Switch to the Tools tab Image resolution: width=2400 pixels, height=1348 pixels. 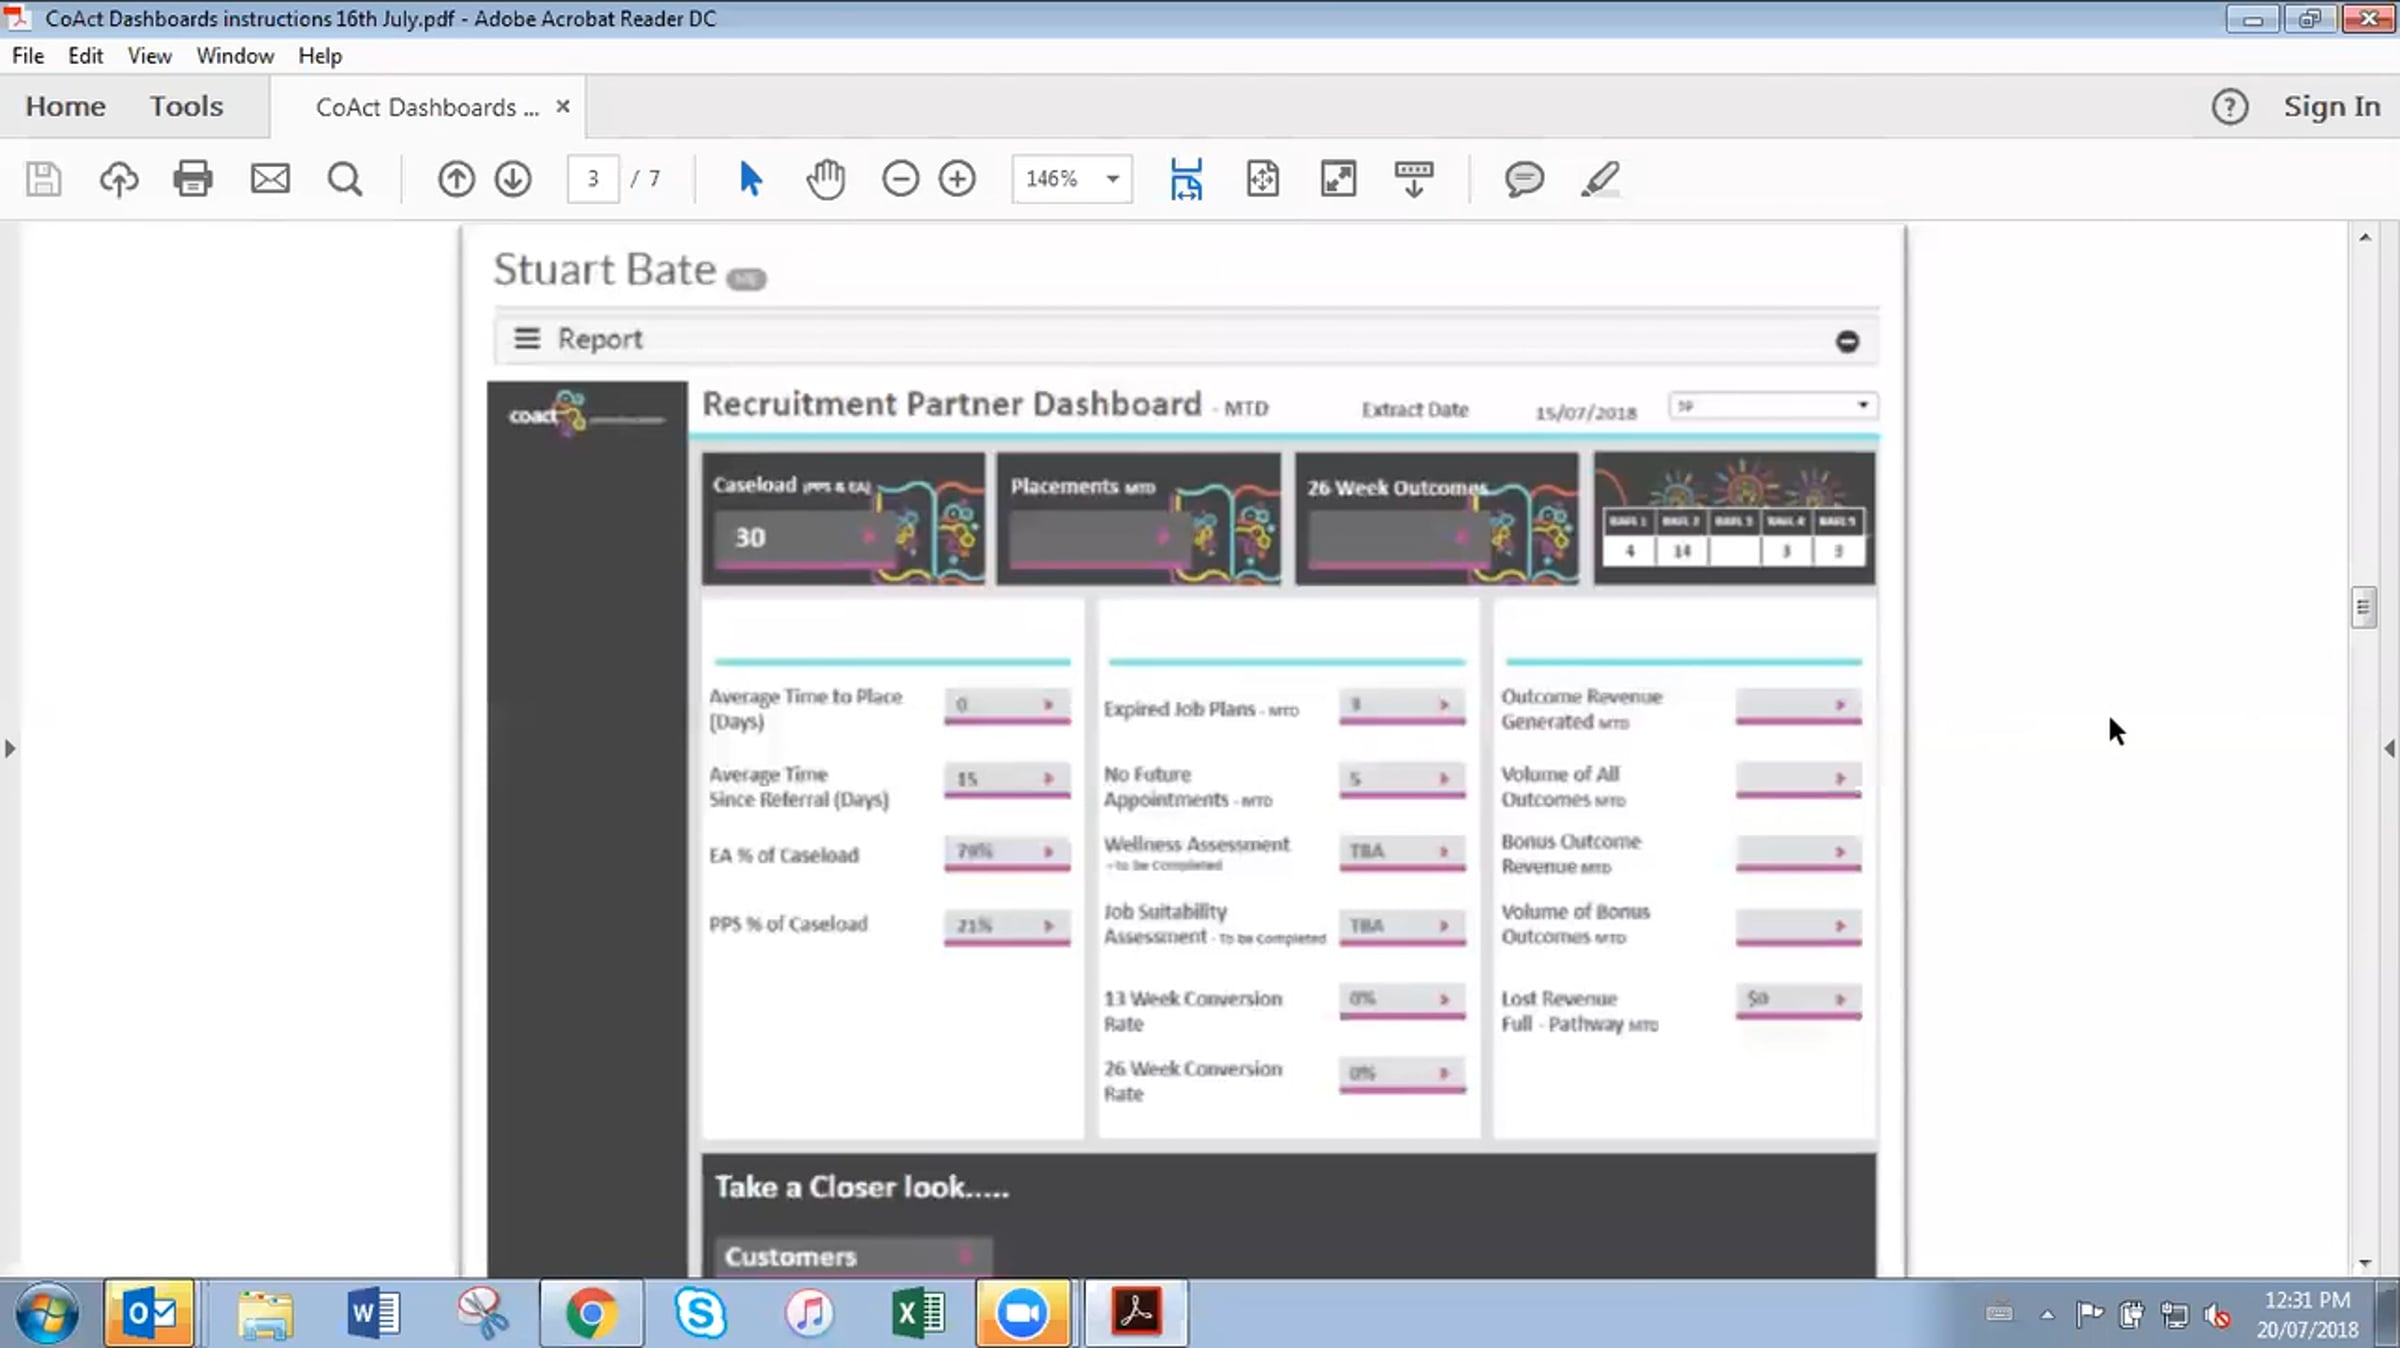click(x=186, y=106)
